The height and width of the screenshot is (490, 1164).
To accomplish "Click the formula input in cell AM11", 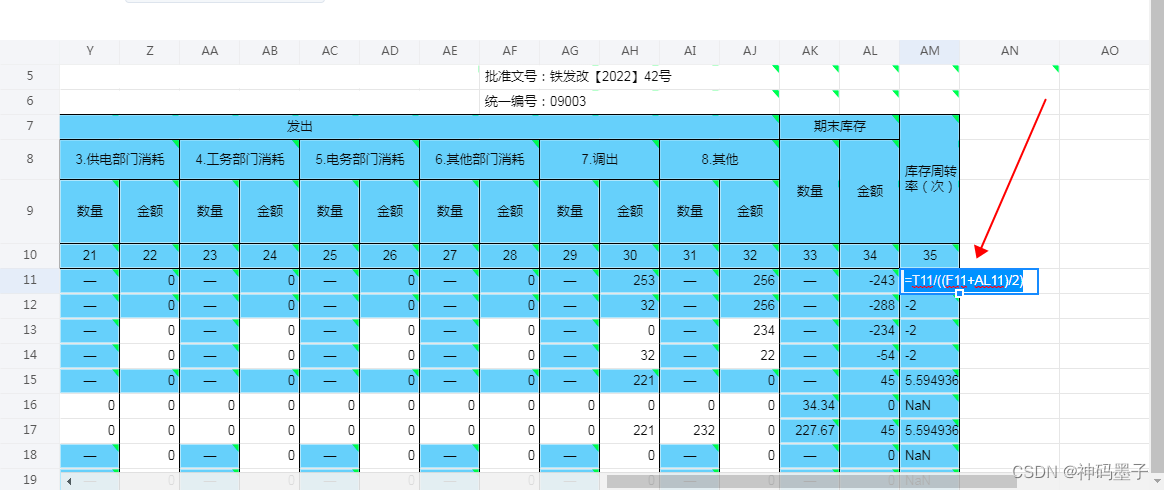I will coord(969,281).
